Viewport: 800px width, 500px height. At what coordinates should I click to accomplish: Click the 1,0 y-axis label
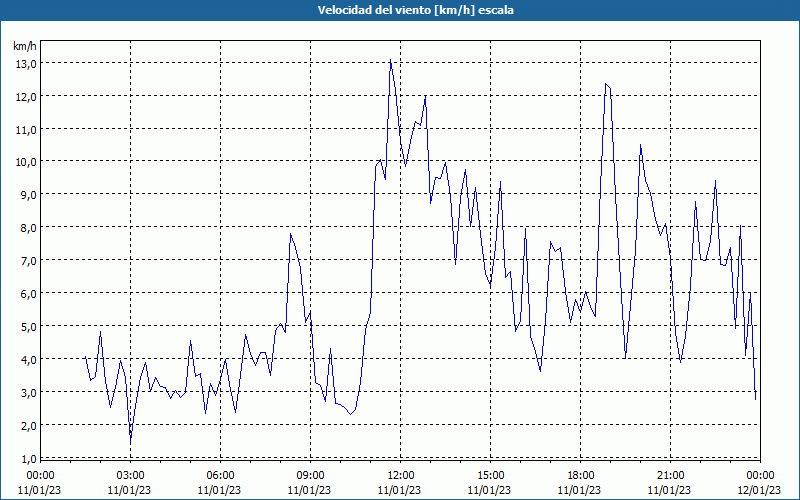click(x=29, y=459)
